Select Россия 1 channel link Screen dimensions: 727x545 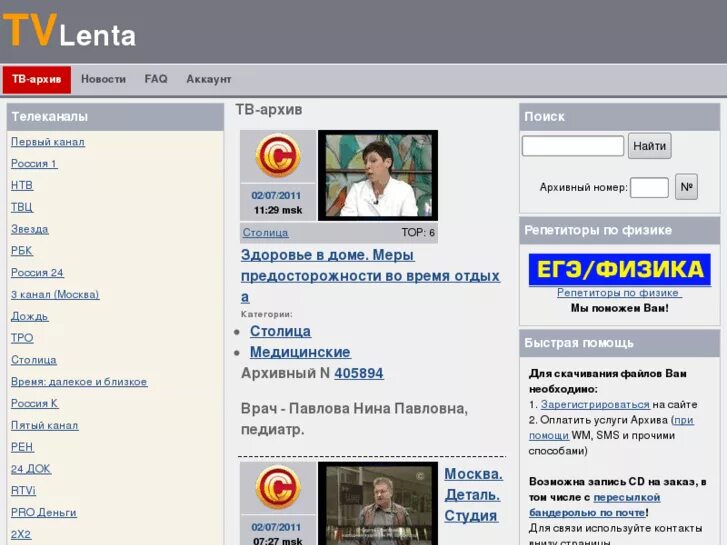pos(34,164)
